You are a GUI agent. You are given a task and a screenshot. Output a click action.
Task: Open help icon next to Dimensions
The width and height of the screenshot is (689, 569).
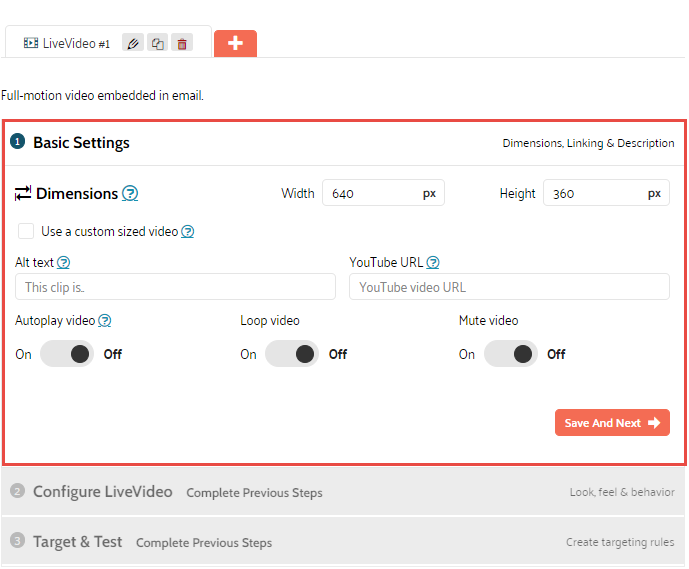tap(130, 194)
